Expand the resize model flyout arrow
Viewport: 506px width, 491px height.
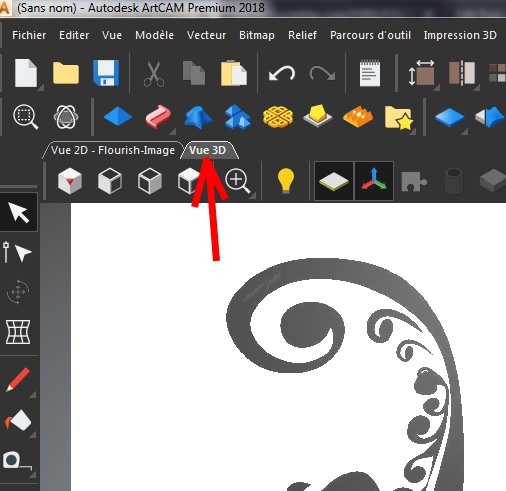(x=436, y=88)
